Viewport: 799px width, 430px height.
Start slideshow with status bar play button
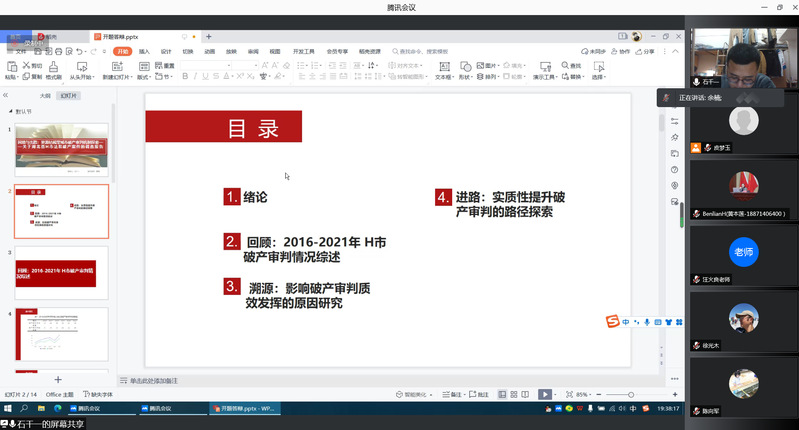(545, 395)
